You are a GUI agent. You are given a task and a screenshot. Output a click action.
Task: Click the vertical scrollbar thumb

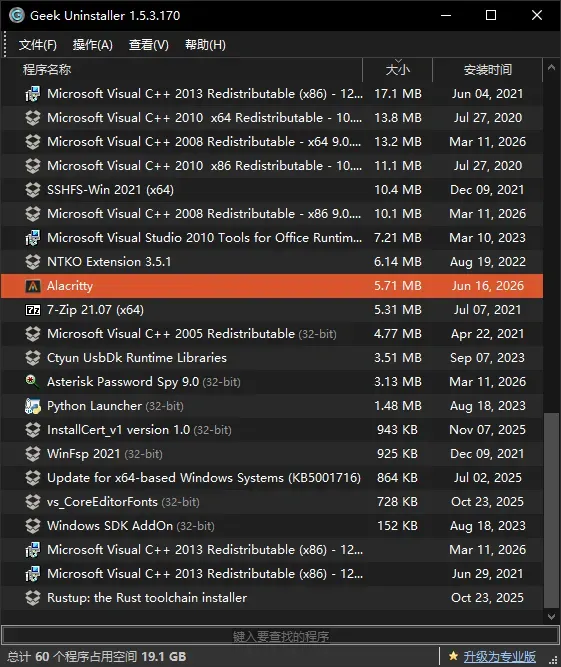552,510
